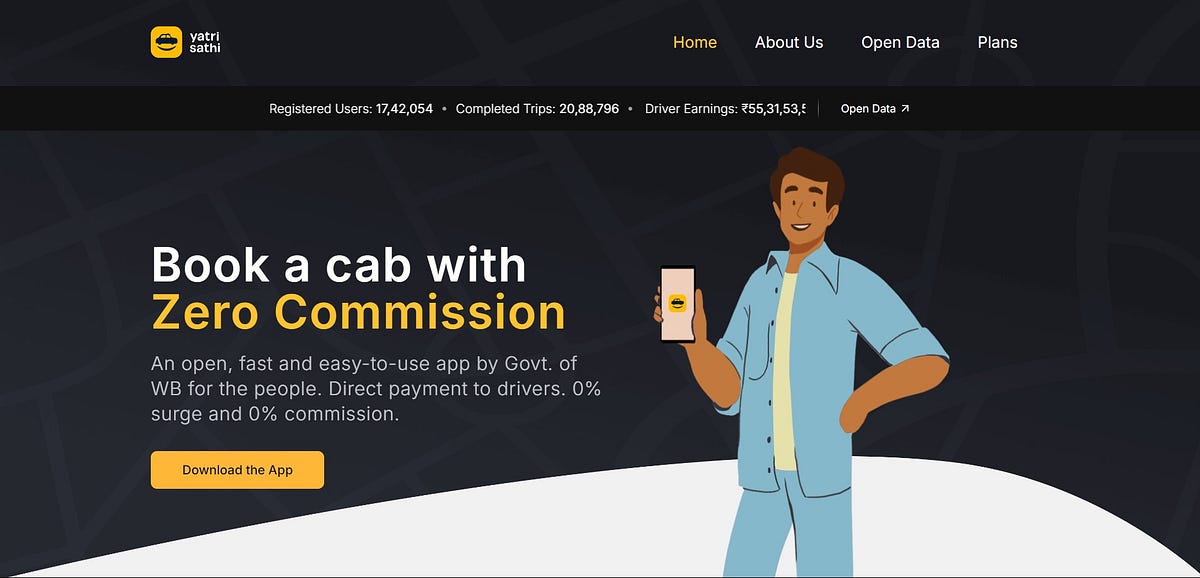
Task: Click the Driver Earnings figure in ticker
Action: pos(725,108)
